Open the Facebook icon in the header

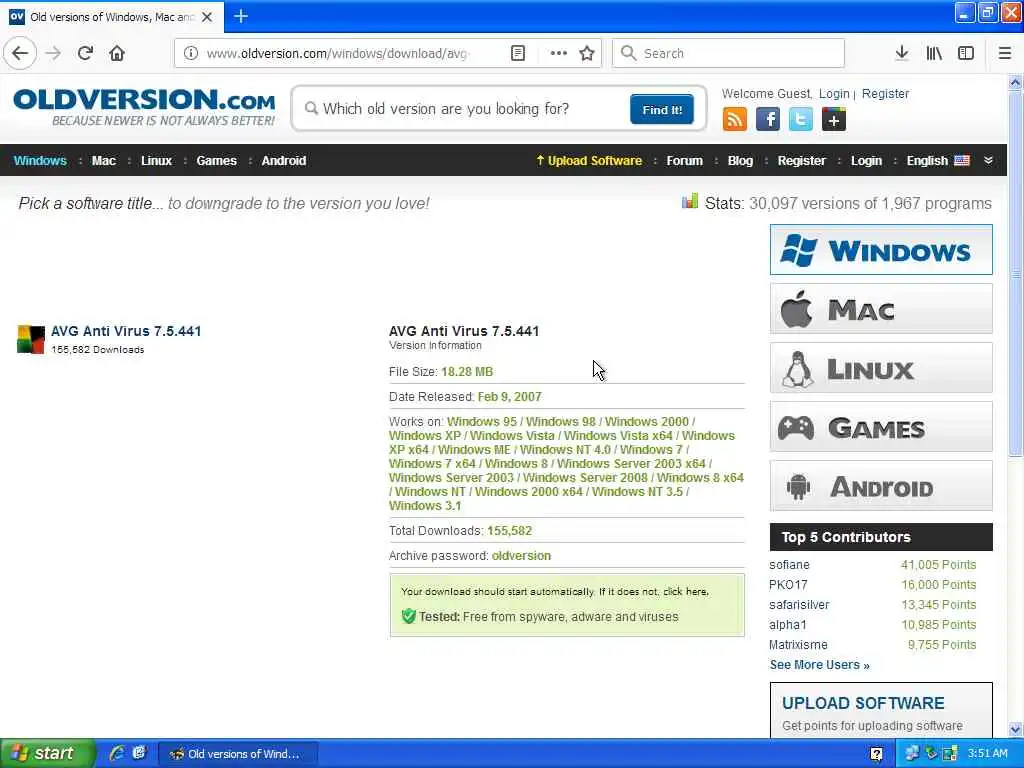coord(768,120)
